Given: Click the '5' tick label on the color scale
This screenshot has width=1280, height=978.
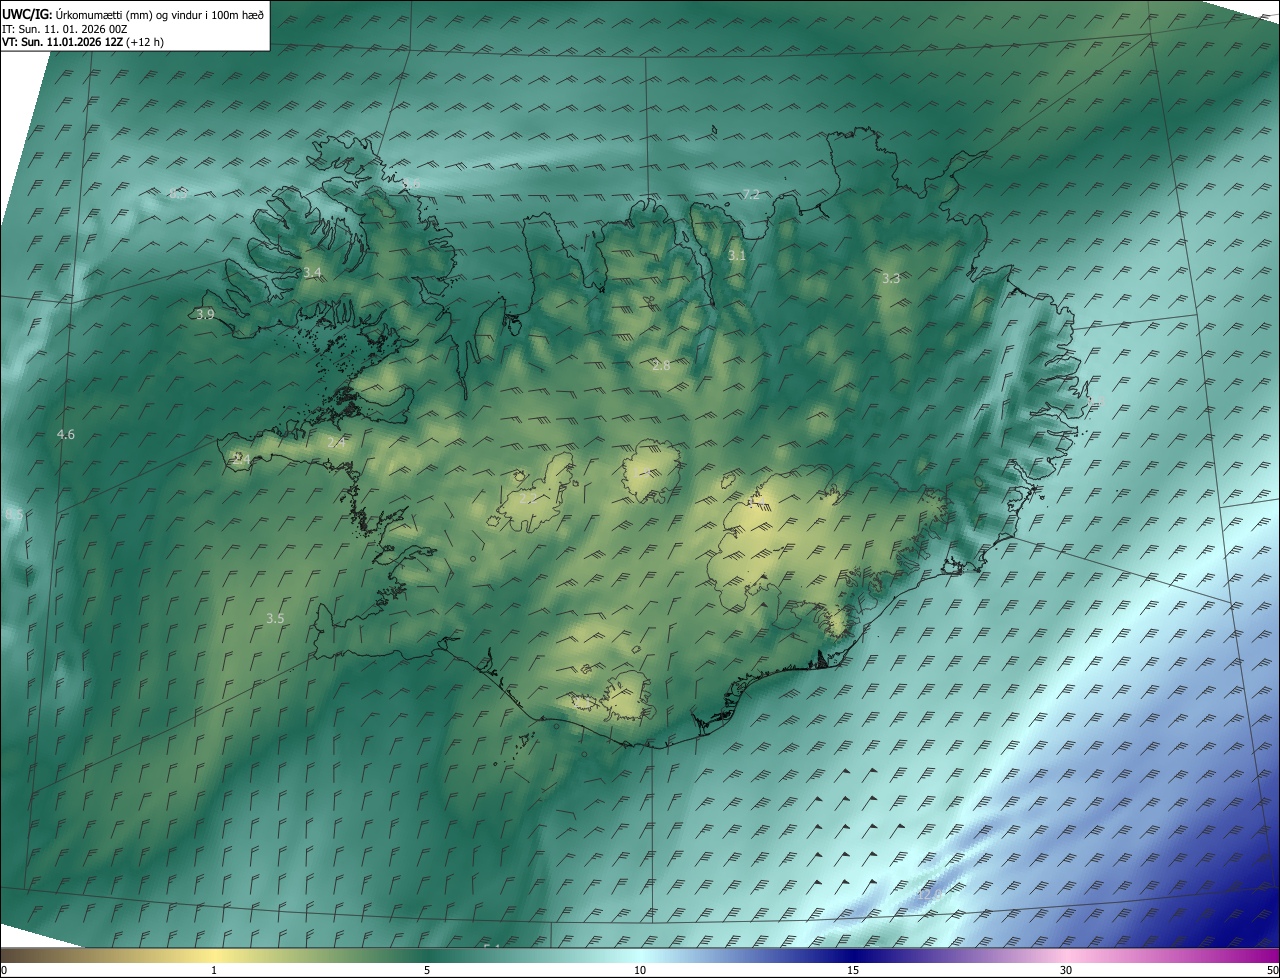Looking at the screenshot, I should point(427,971).
